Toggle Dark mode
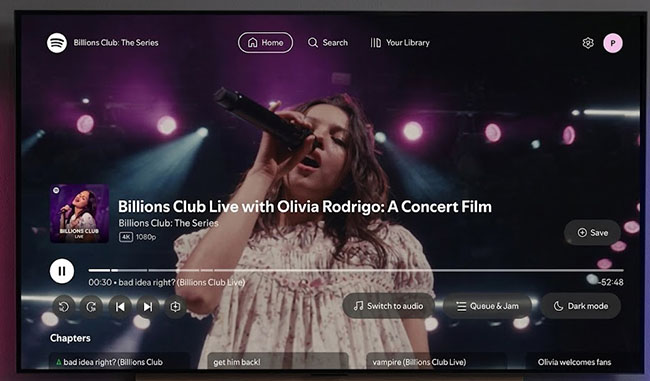The image size is (650, 381). pos(581,306)
